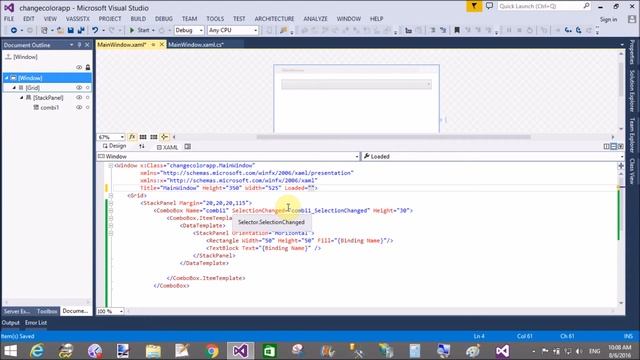Toggle visibility eye for combi1 row

click(x=79, y=107)
